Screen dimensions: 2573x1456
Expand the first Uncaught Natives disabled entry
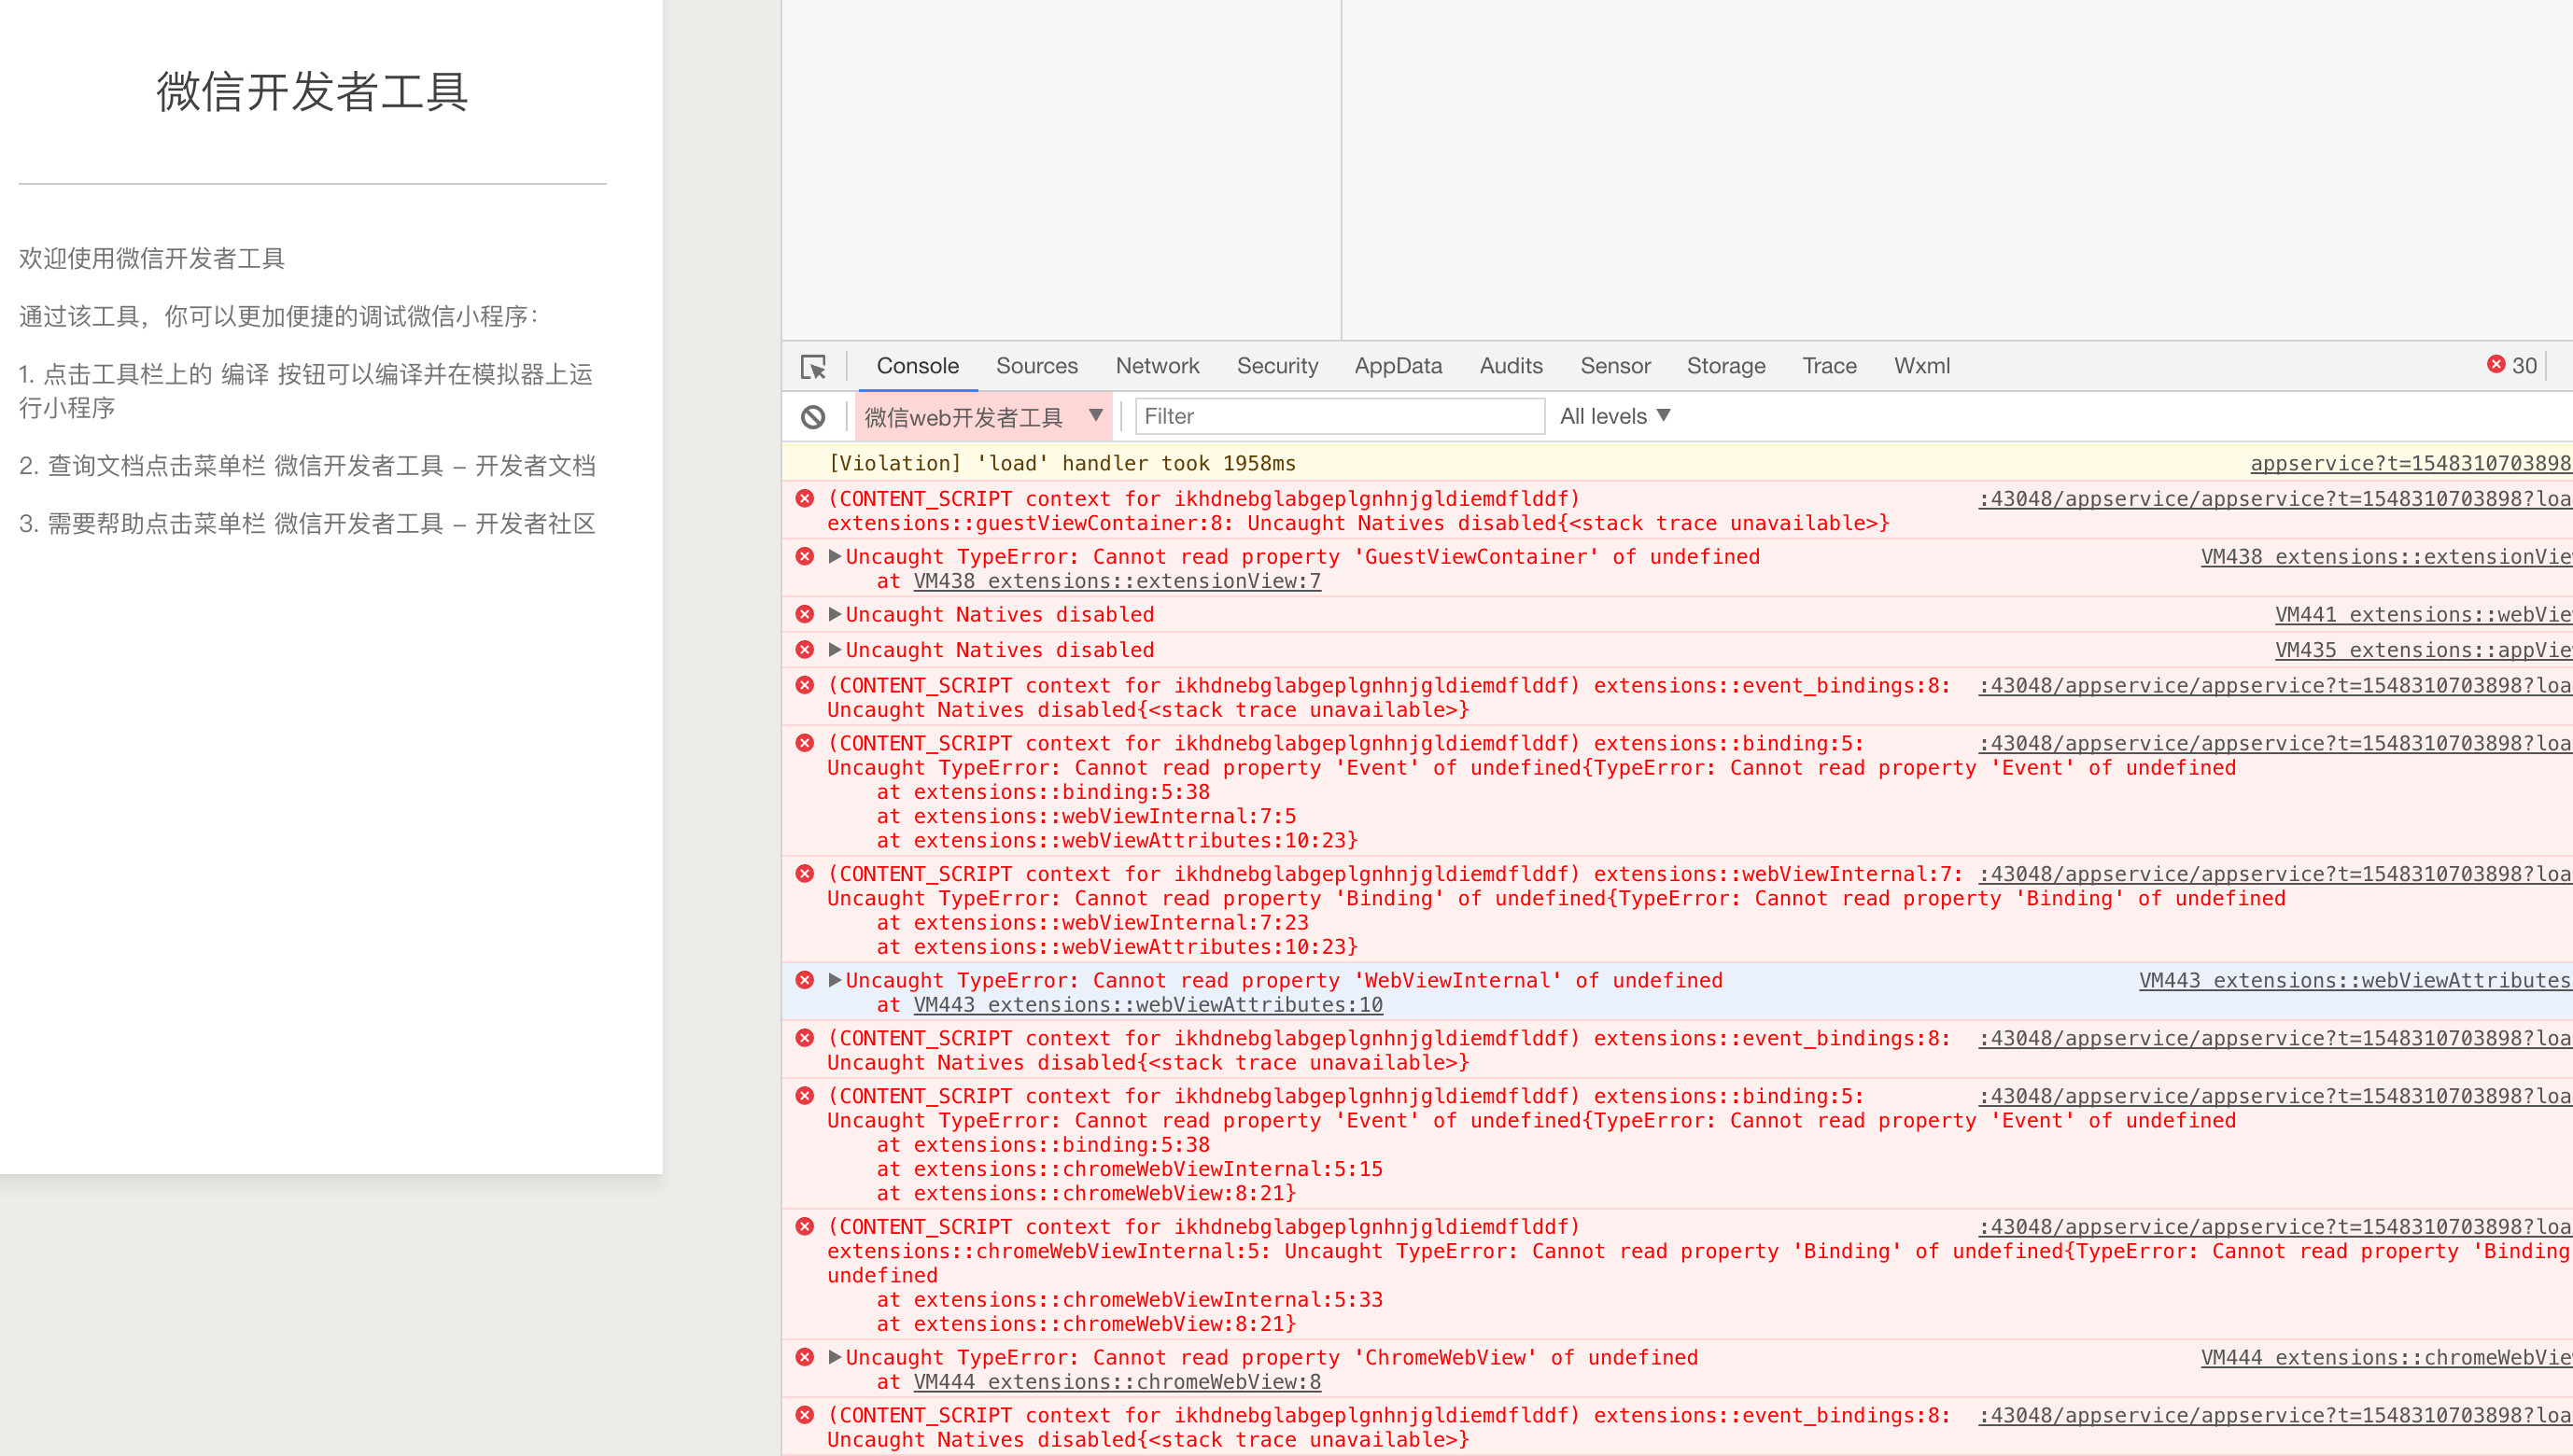tap(835, 614)
